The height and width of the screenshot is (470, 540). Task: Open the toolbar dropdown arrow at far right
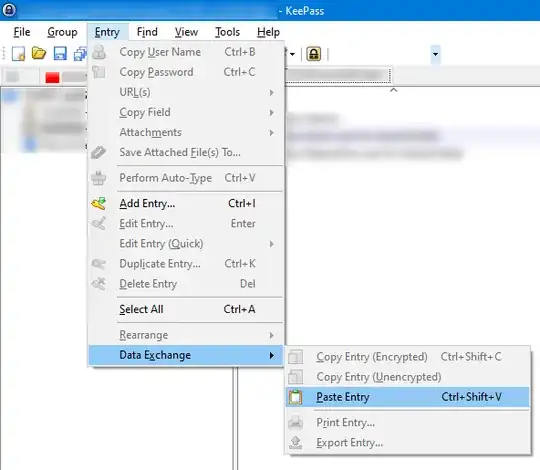pos(435,54)
